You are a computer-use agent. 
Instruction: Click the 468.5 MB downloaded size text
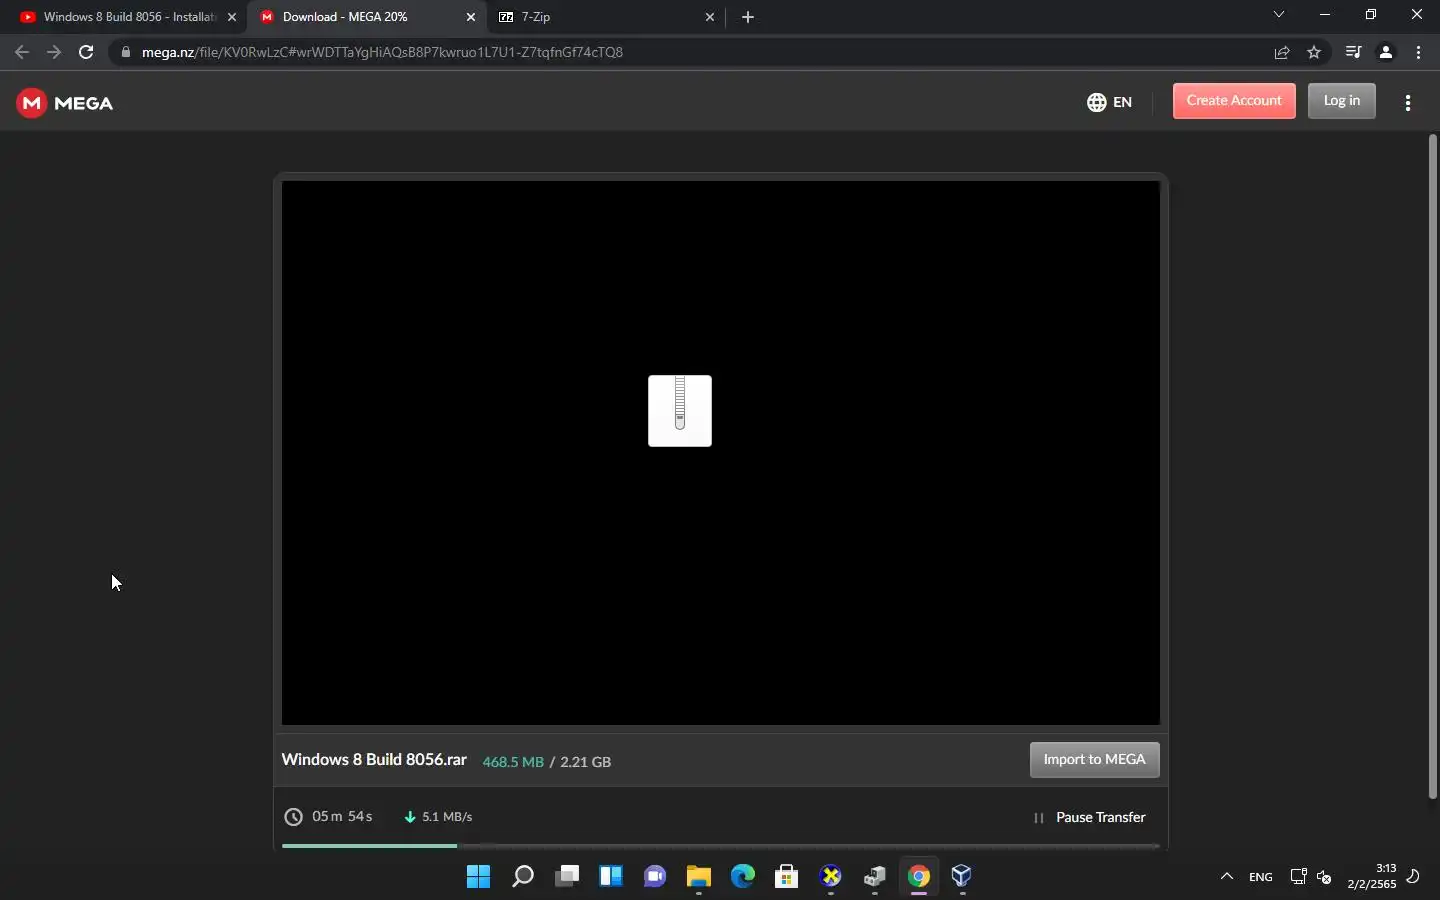tap(513, 762)
